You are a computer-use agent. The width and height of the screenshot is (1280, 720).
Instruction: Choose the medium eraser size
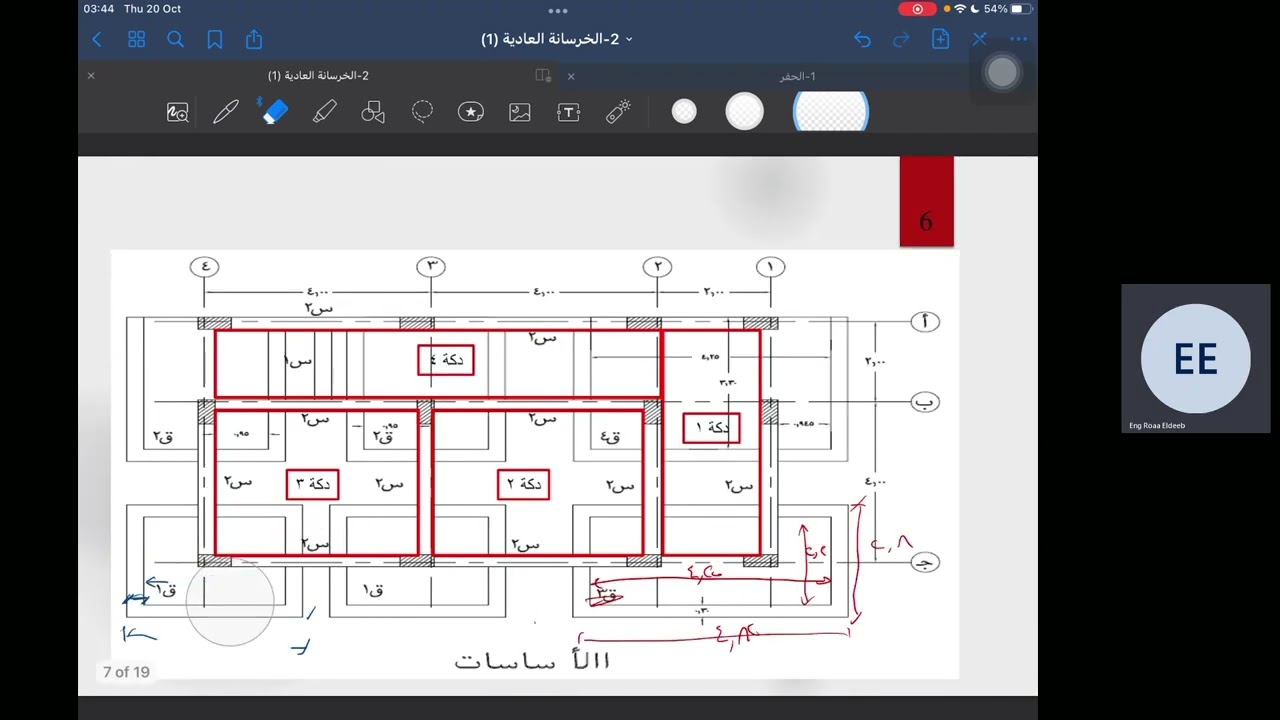(x=744, y=112)
